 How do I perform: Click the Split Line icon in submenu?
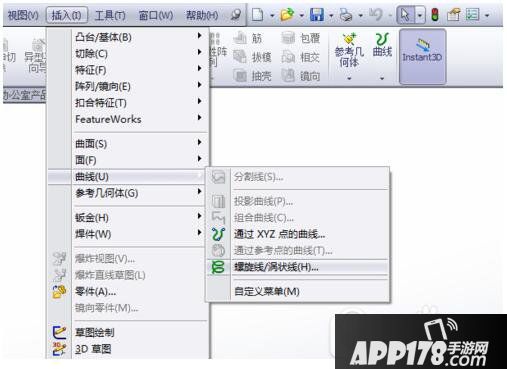pos(218,177)
